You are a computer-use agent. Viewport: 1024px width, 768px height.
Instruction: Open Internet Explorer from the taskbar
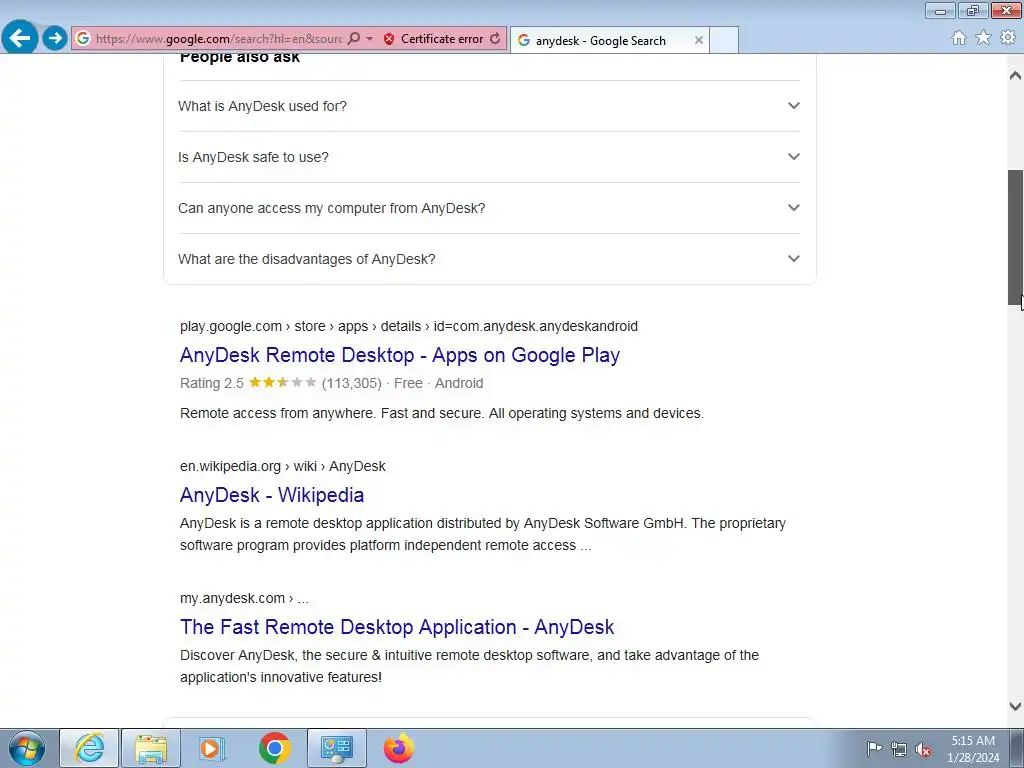pyautogui.click(x=89, y=748)
